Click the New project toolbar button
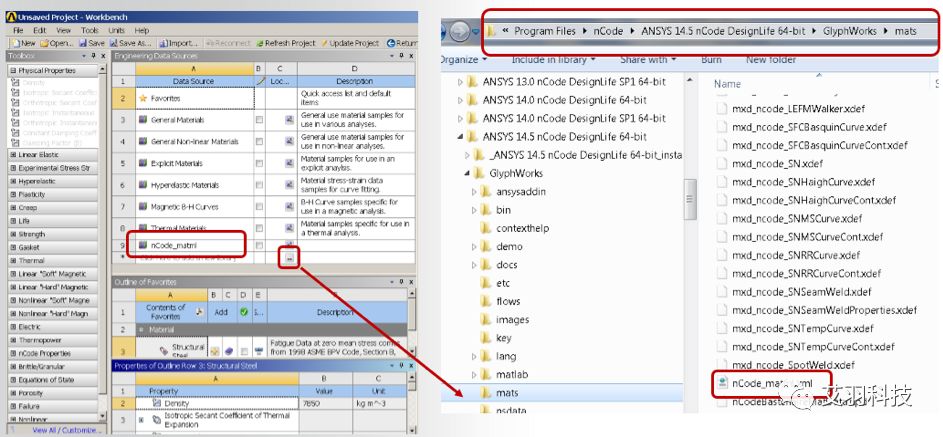943x437 pixels. tap(23, 43)
